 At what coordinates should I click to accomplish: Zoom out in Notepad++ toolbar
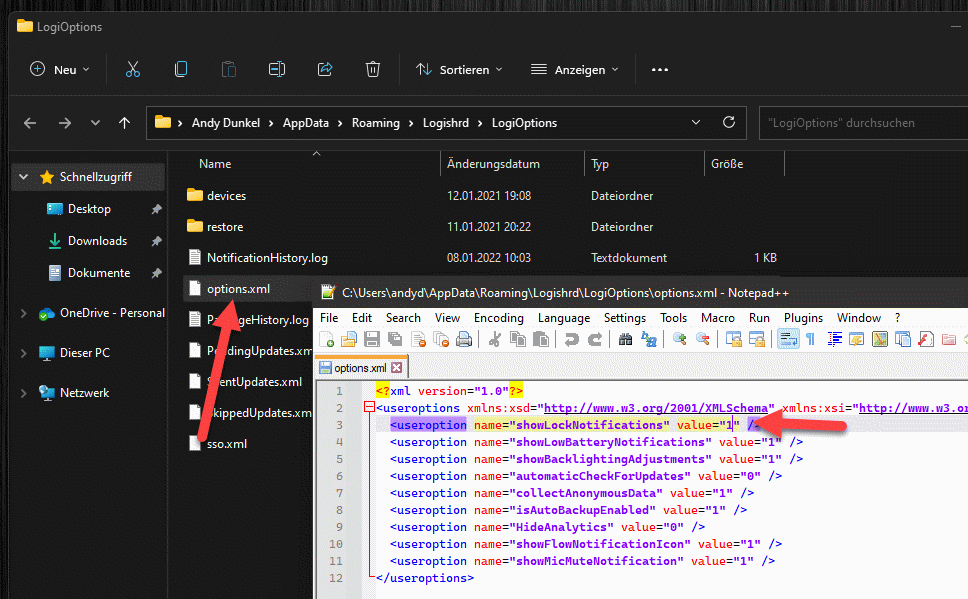pyautogui.click(x=703, y=339)
